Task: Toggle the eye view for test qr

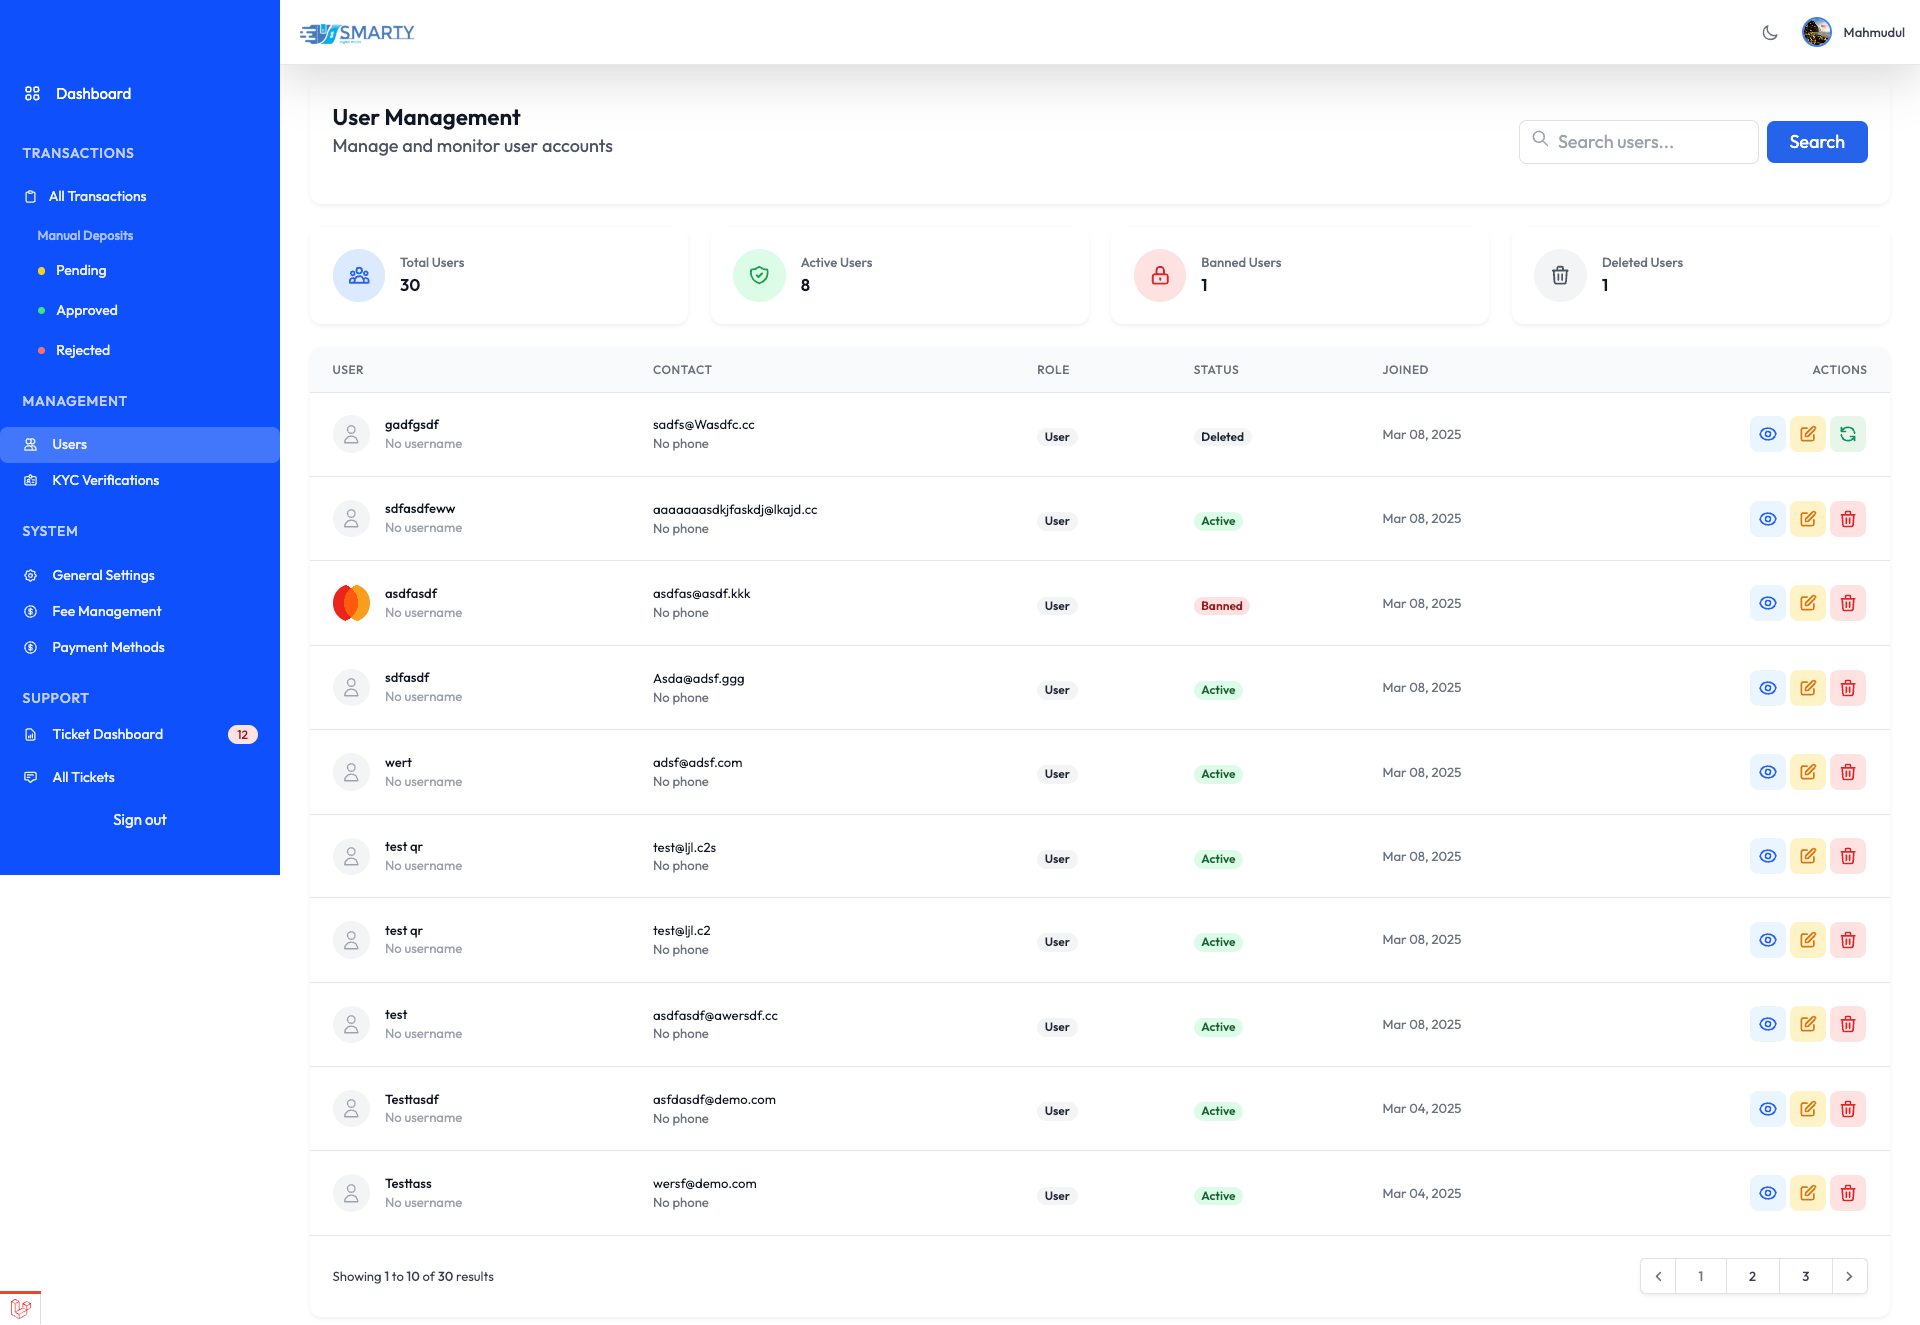Action: point(1768,856)
